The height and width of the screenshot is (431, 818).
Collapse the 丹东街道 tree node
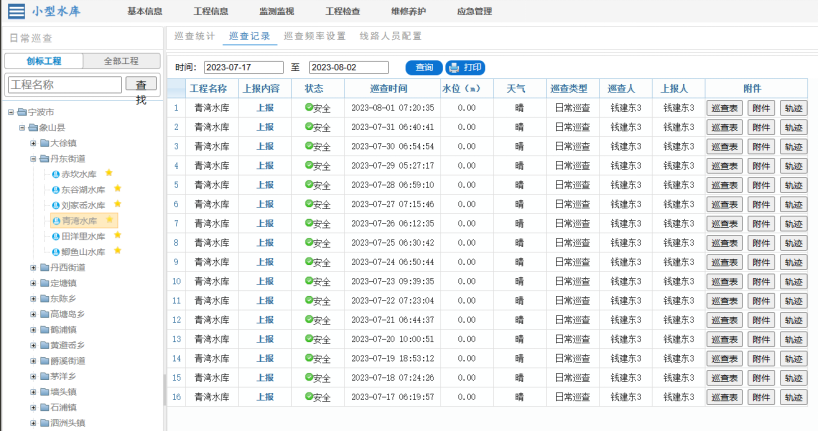(x=33, y=159)
